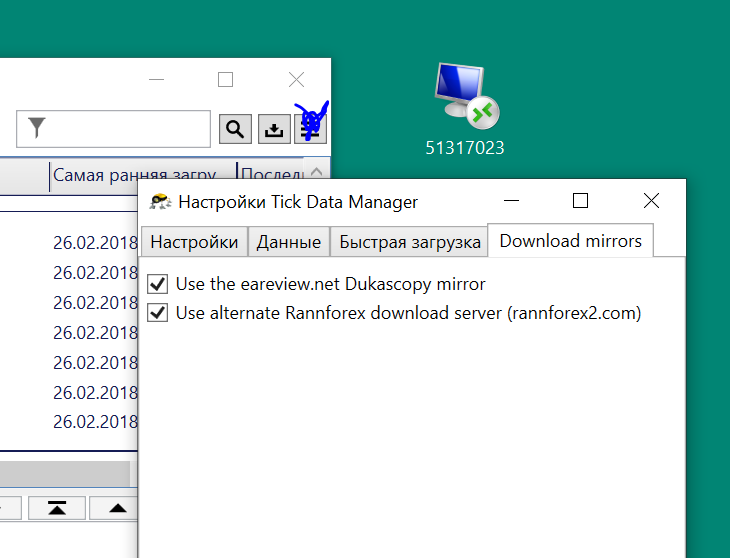Click the filter text field with funnel icon
730x558 pixels.
[114, 129]
